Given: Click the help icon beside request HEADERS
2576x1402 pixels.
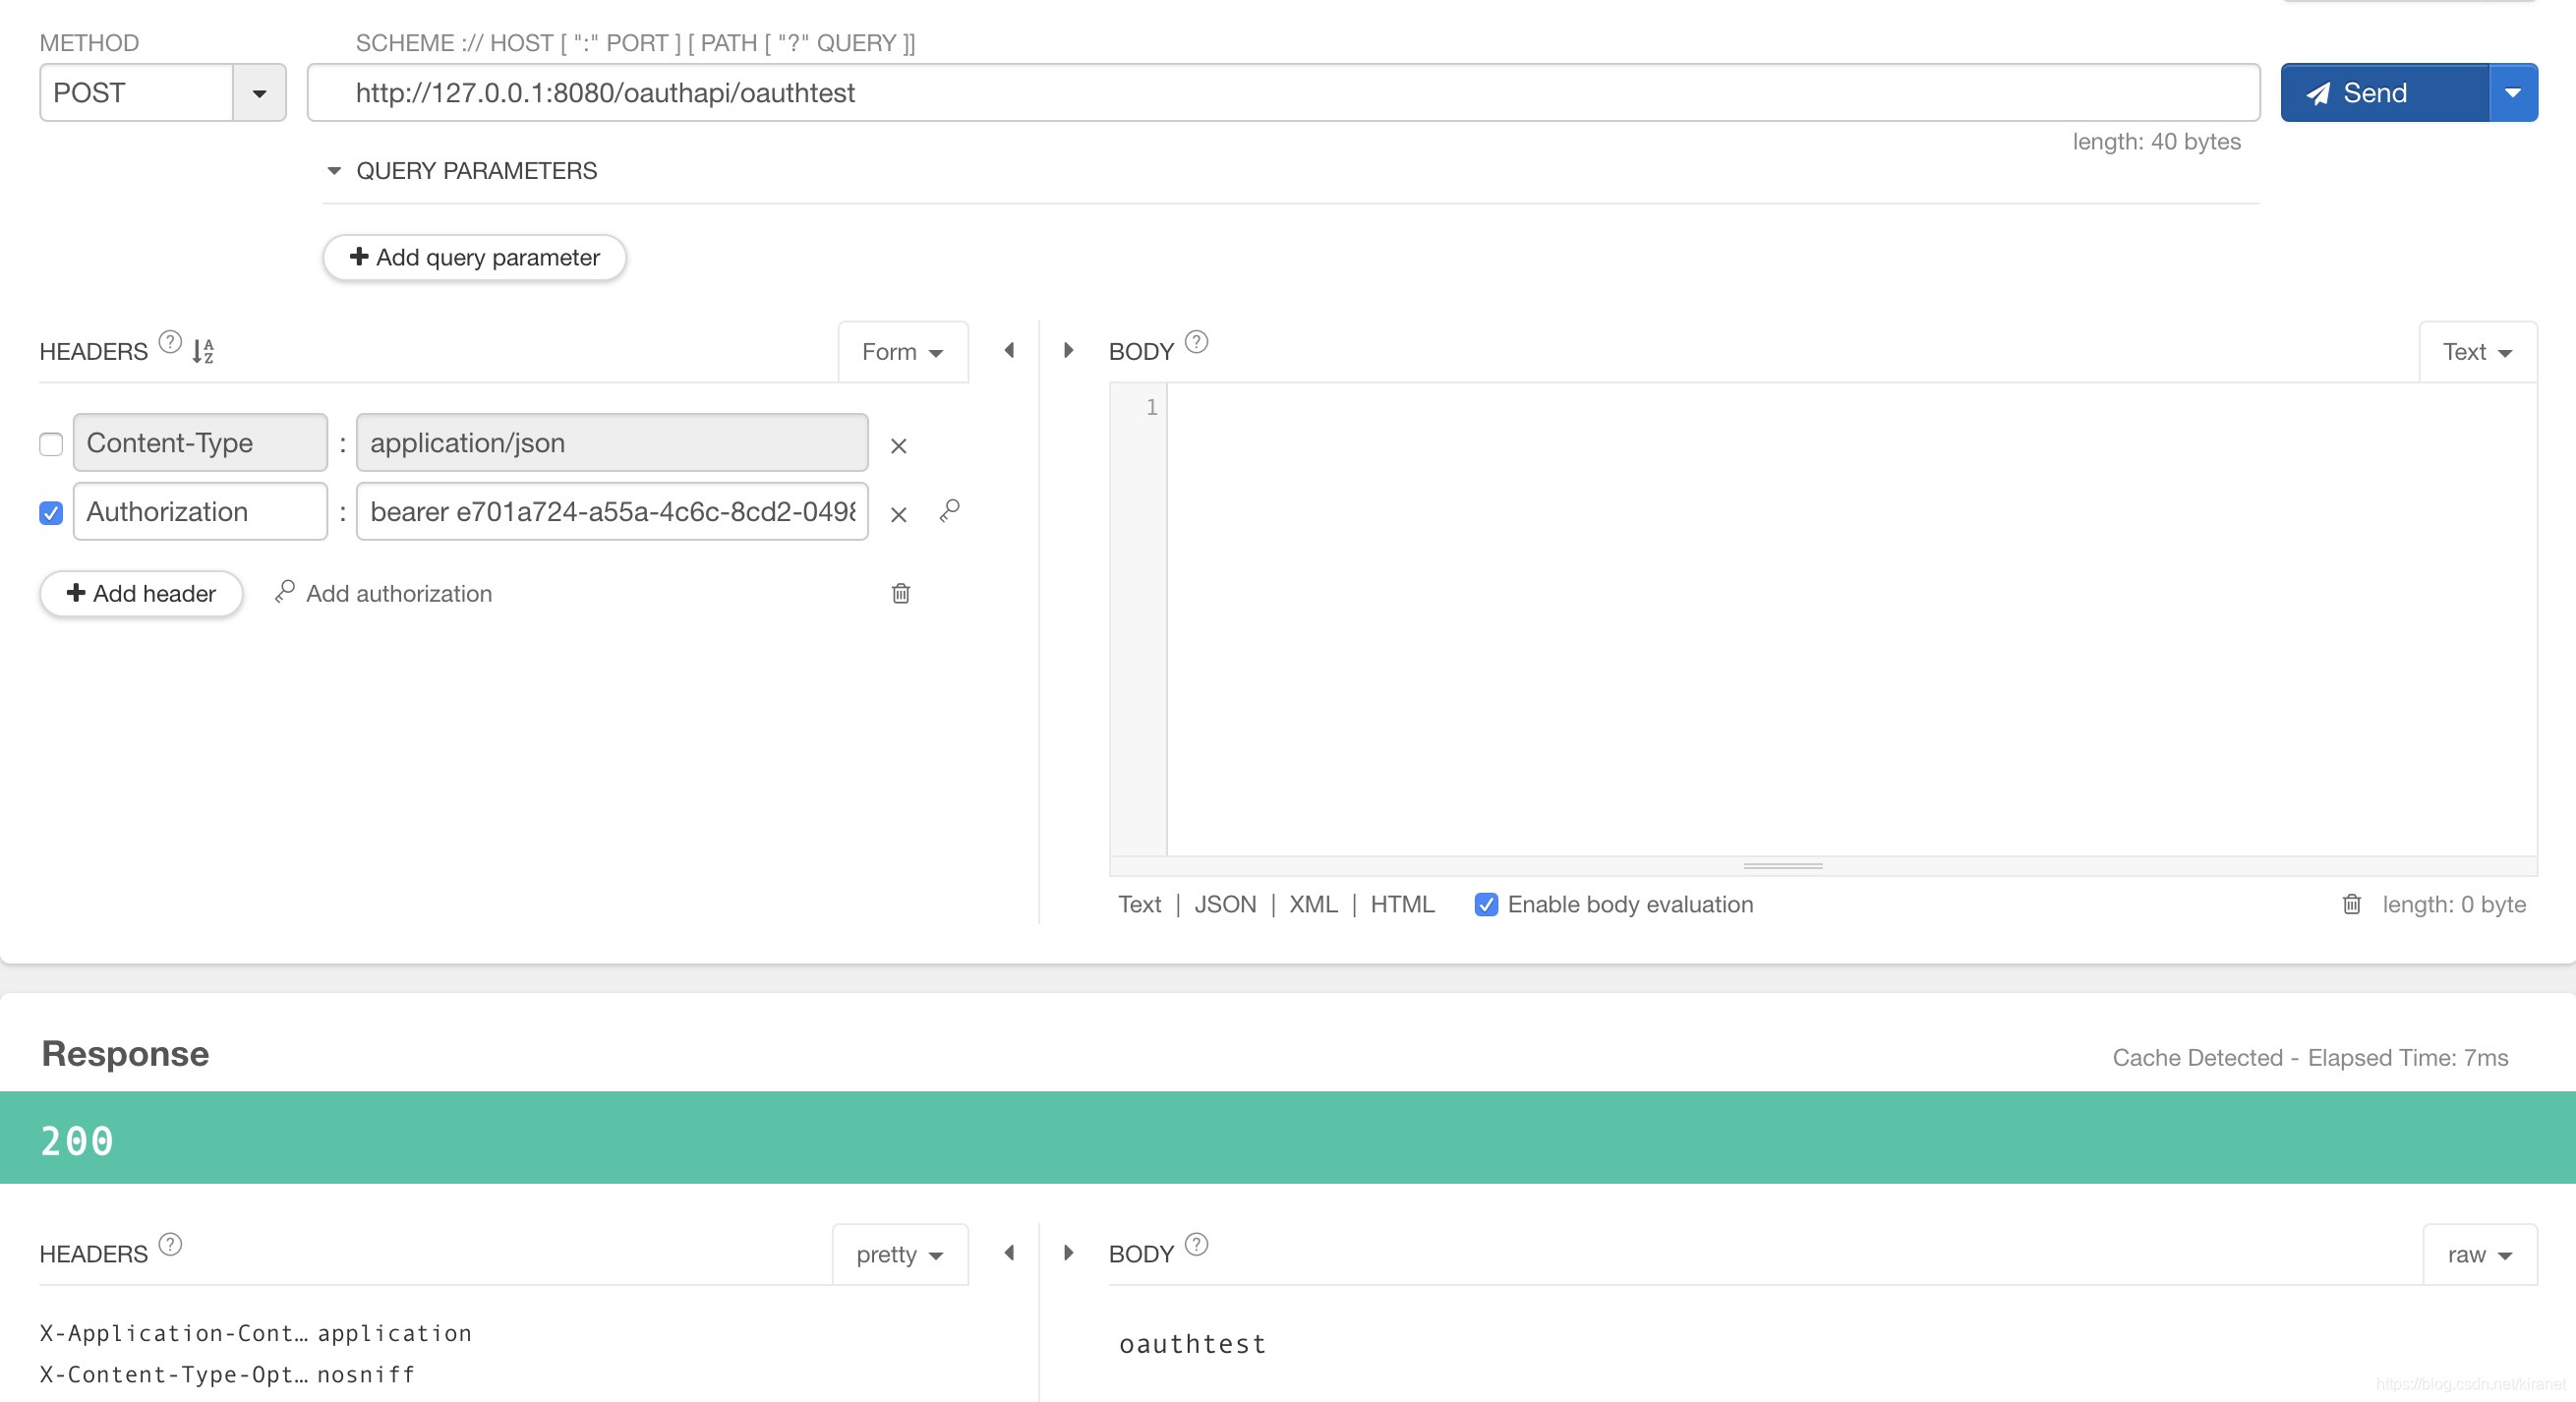Looking at the screenshot, I should (171, 343).
